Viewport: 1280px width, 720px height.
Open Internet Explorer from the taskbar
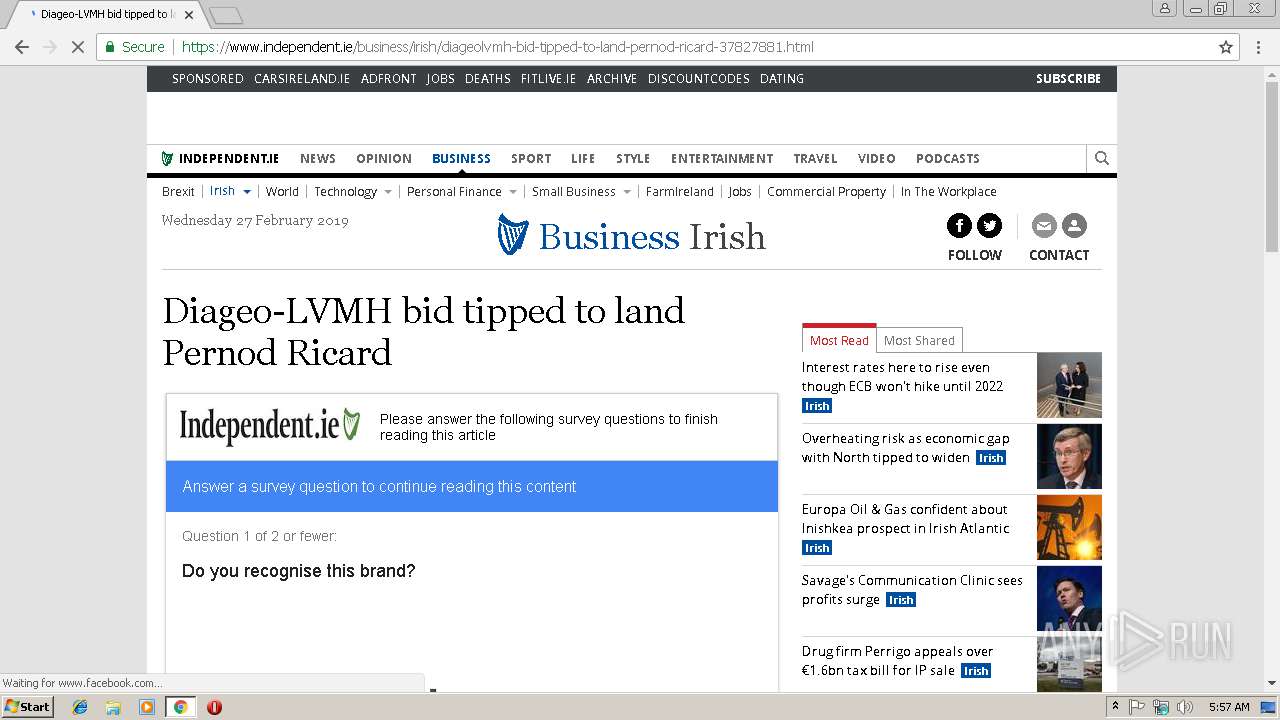[80, 707]
